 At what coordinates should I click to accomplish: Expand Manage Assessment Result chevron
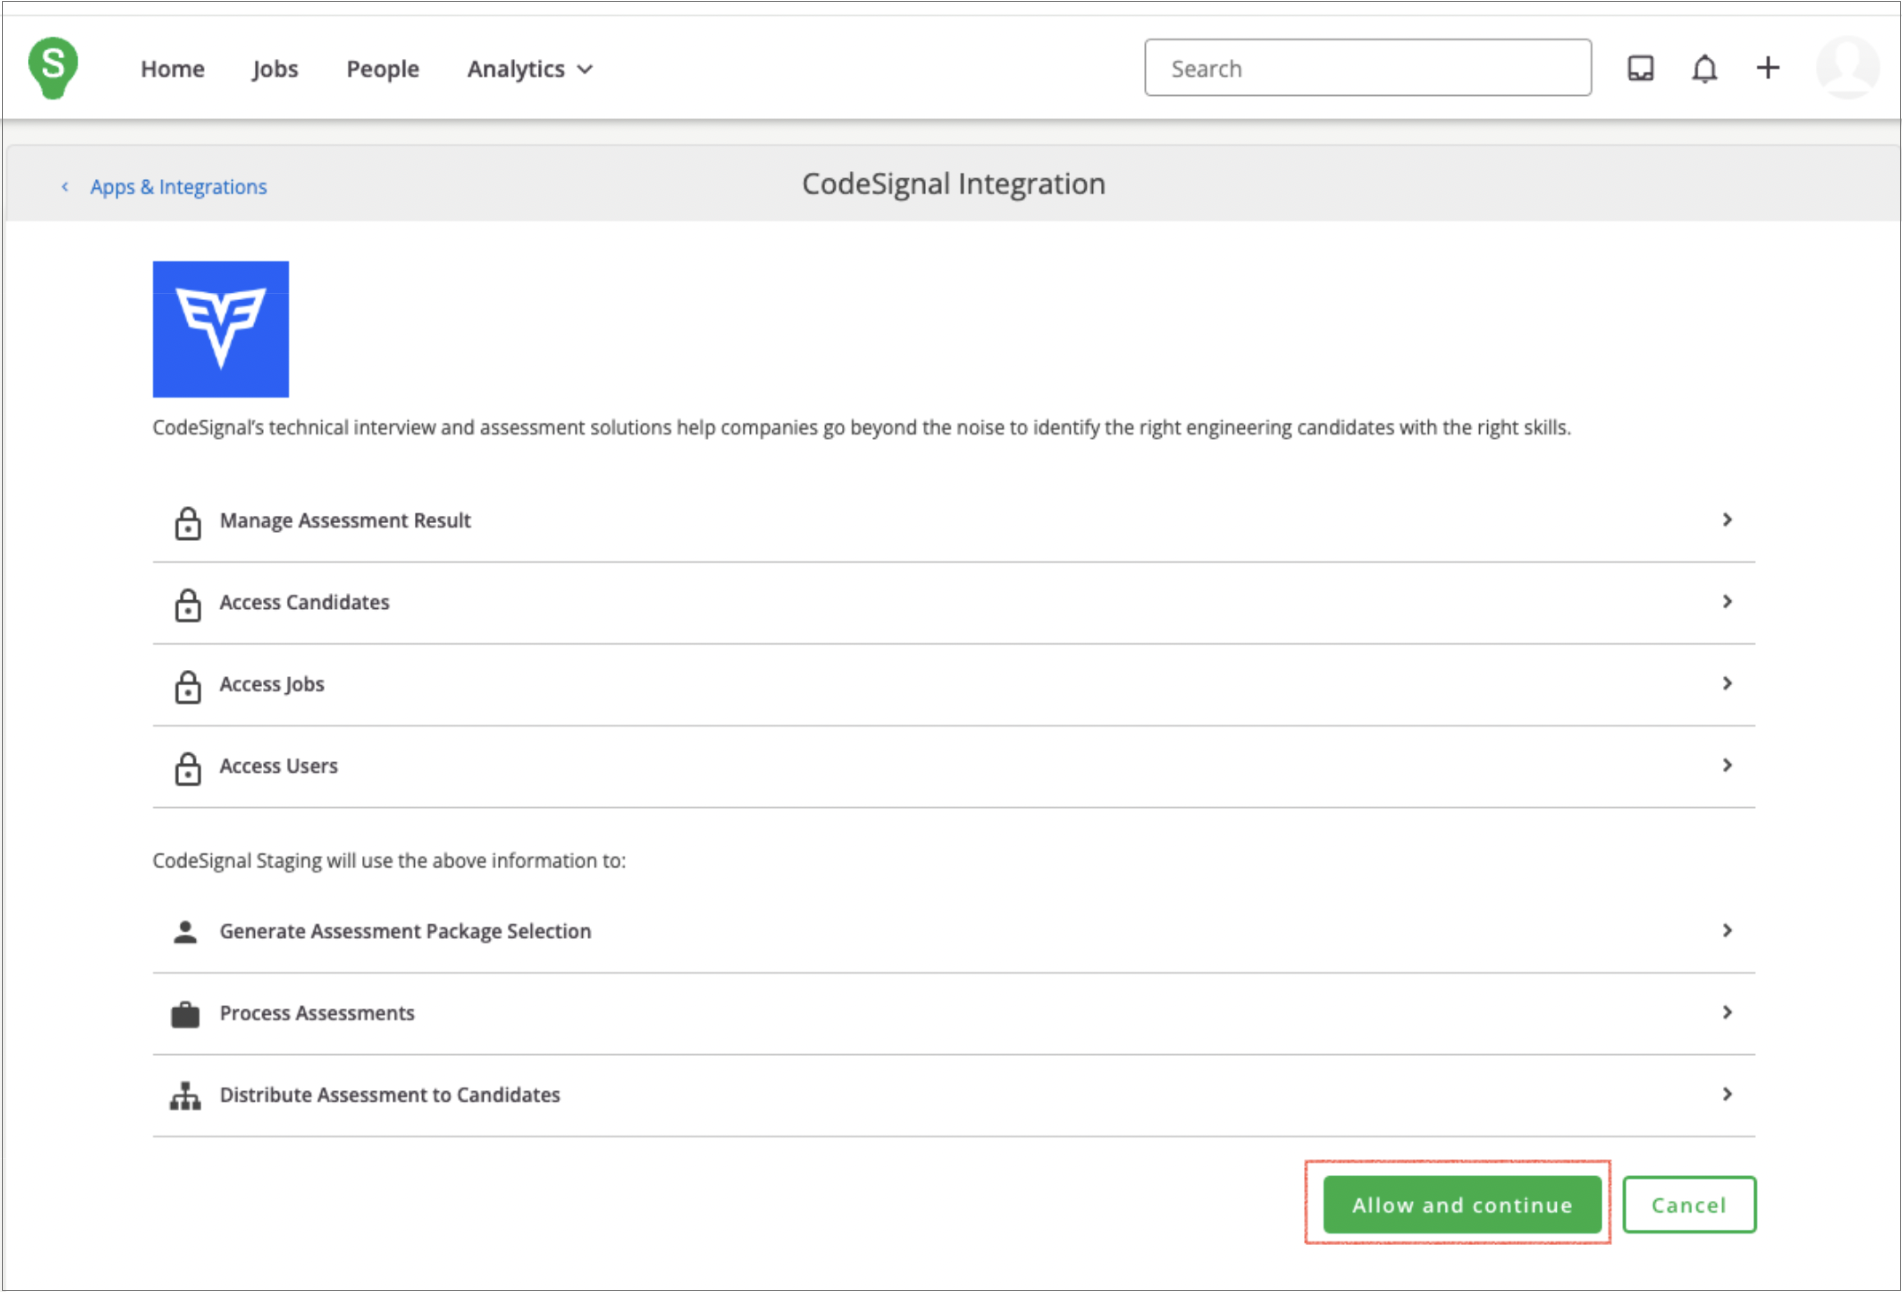click(1726, 519)
